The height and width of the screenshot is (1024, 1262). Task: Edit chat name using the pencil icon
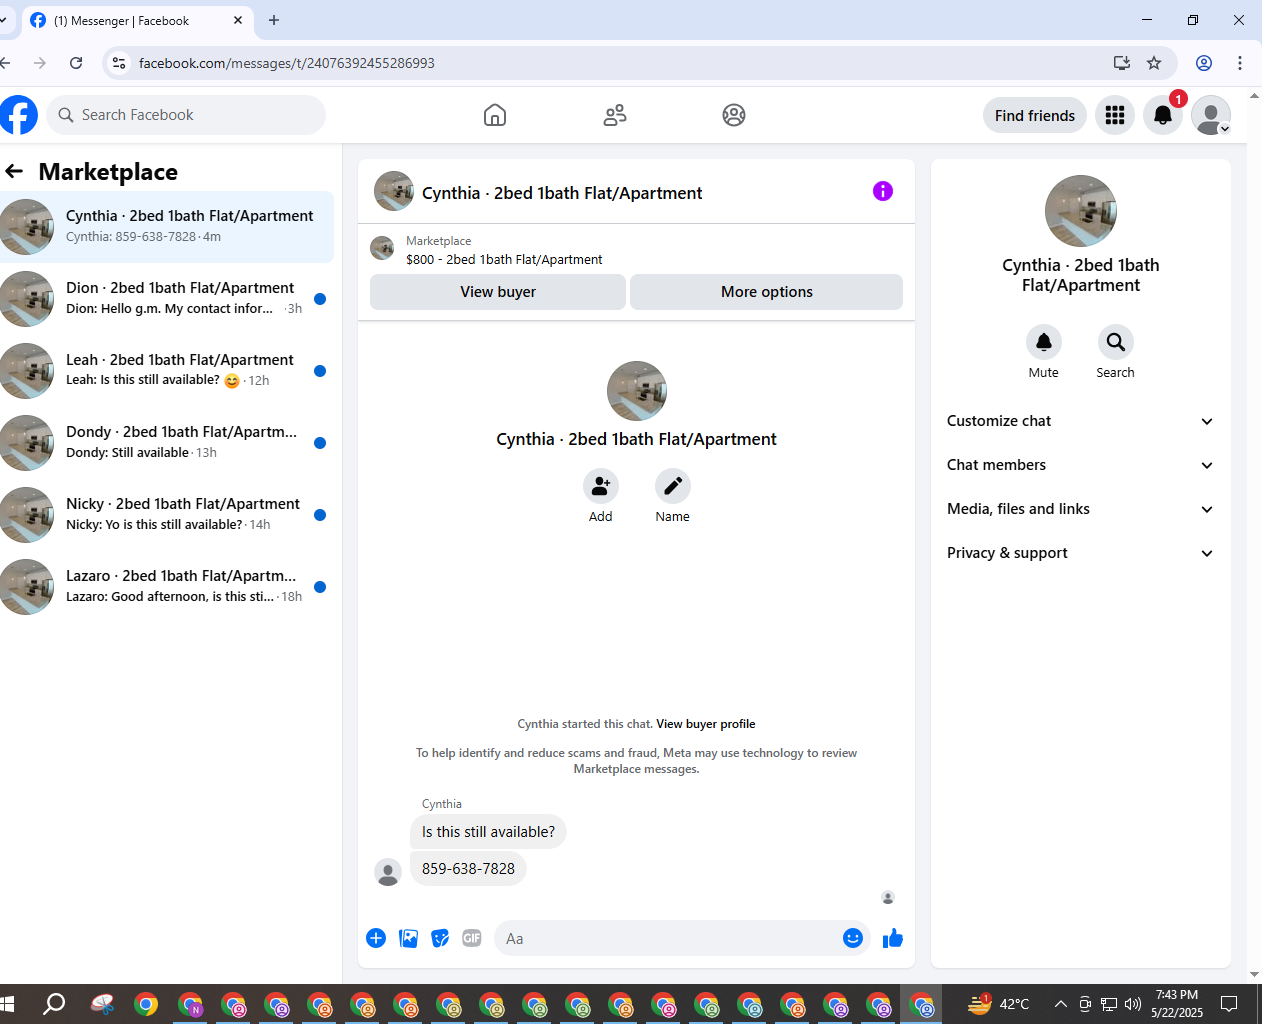pyautogui.click(x=673, y=486)
